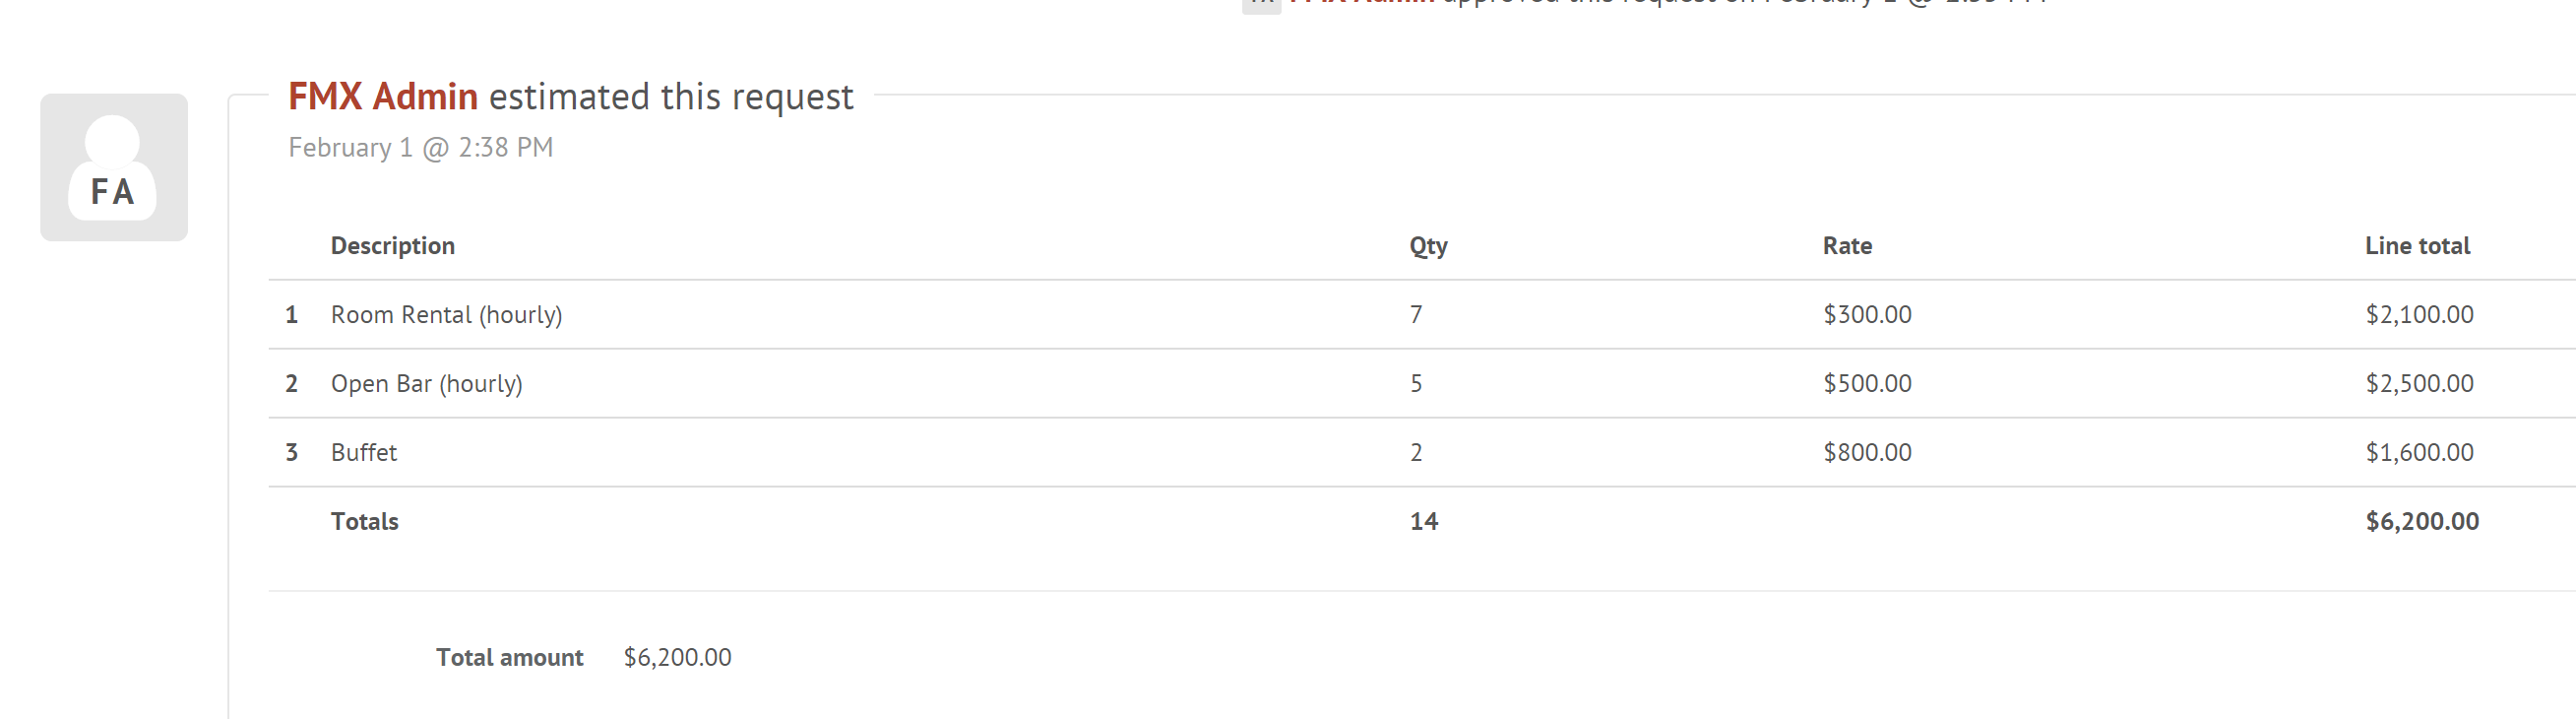Click the Line total column header
Viewport: 2576px width, 719px height.
click(2417, 246)
